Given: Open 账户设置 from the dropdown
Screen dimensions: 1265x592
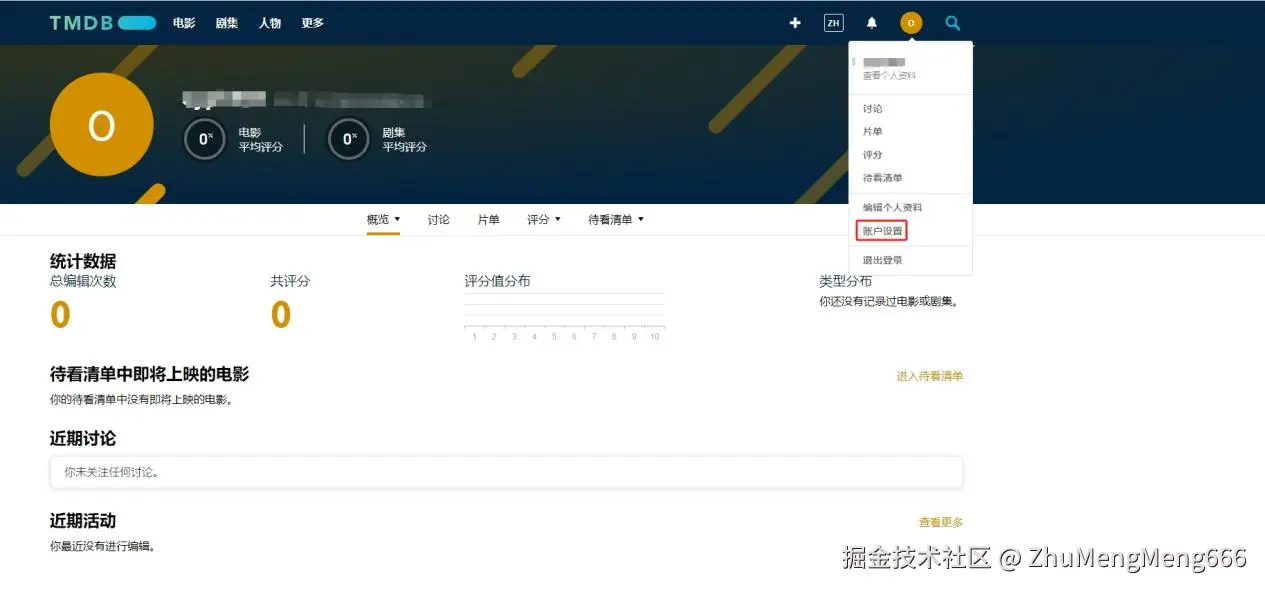Looking at the screenshot, I should click(883, 231).
